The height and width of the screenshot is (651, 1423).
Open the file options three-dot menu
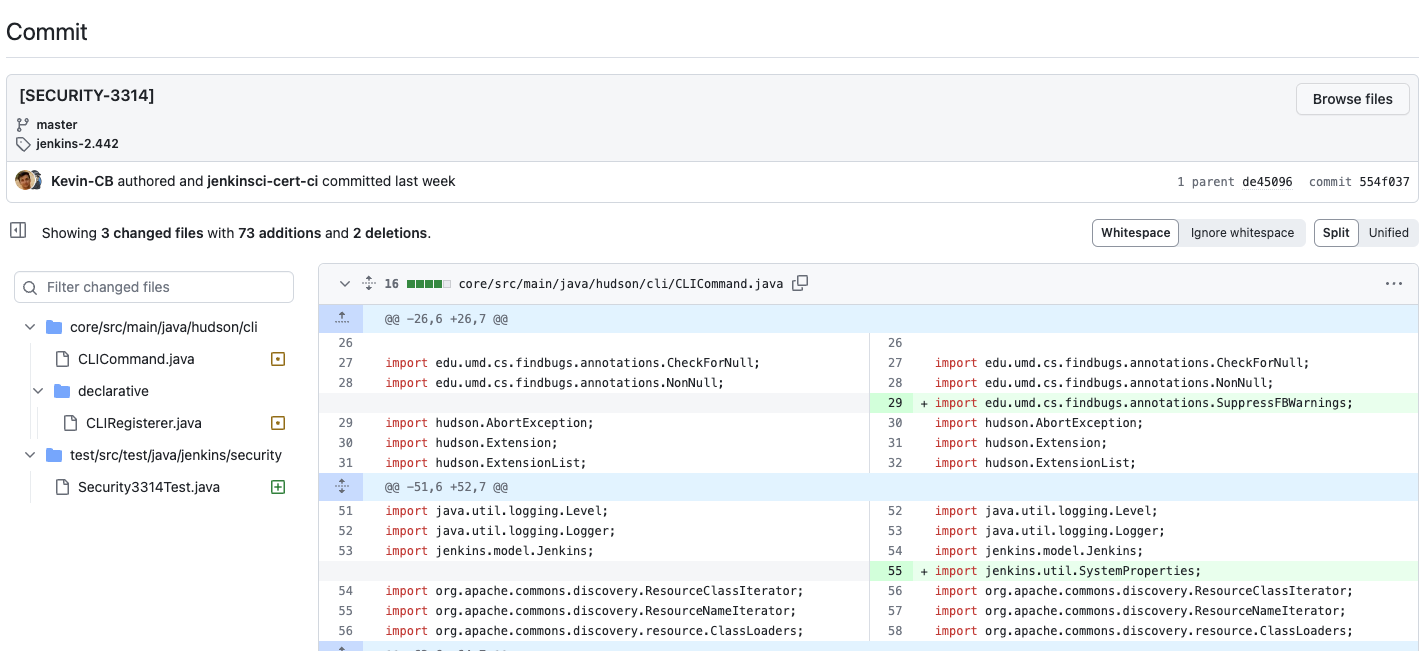point(1393,284)
